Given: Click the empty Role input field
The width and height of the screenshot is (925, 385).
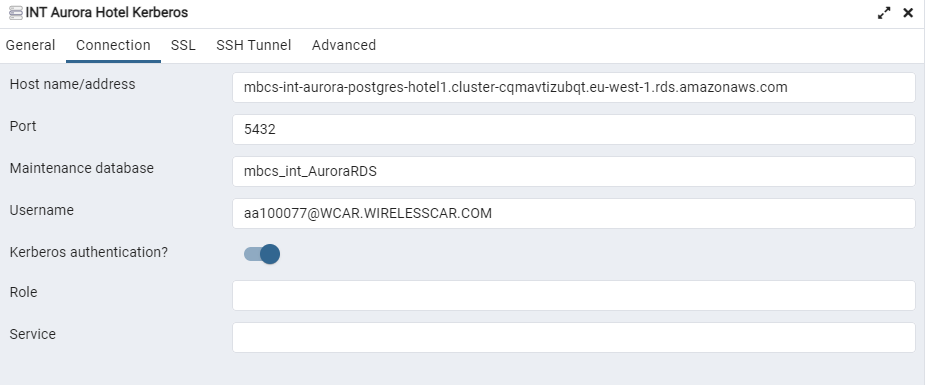Looking at the screenshot, I should [573, 295].
